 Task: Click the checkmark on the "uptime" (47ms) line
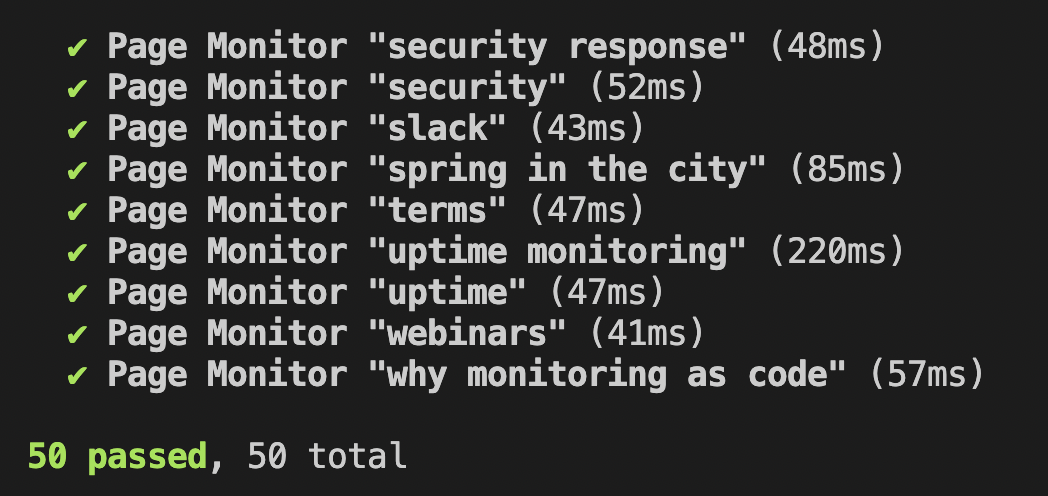point(77,294)
